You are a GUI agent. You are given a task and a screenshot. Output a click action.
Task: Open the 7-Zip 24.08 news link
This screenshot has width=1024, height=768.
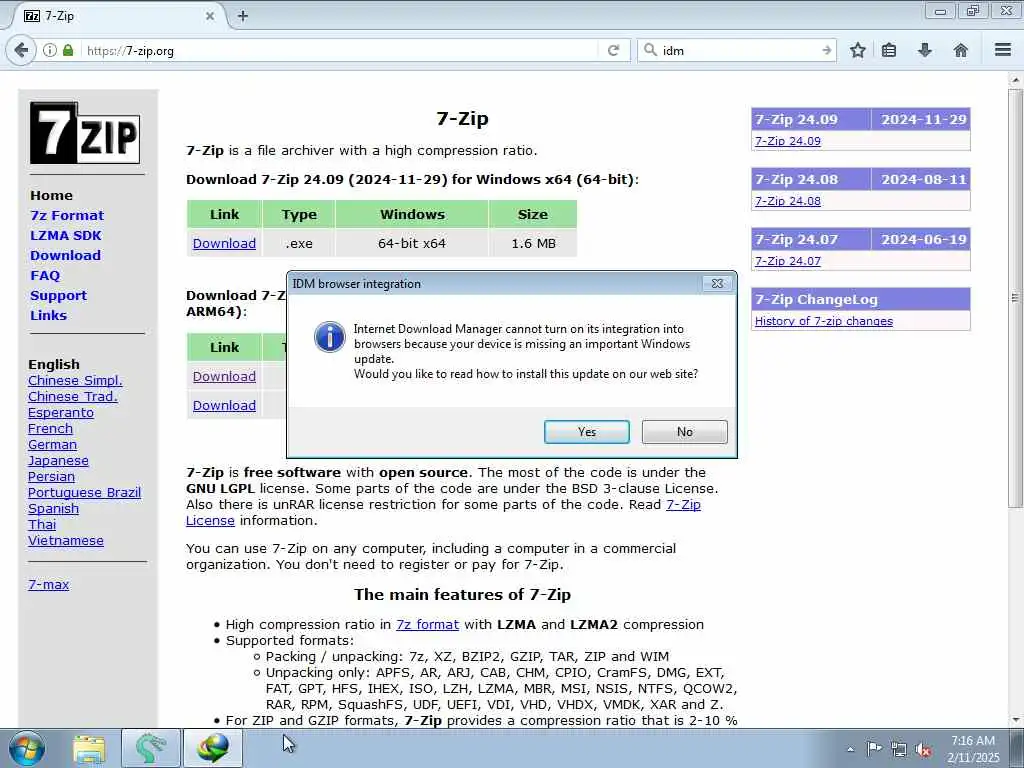[788, 201]
